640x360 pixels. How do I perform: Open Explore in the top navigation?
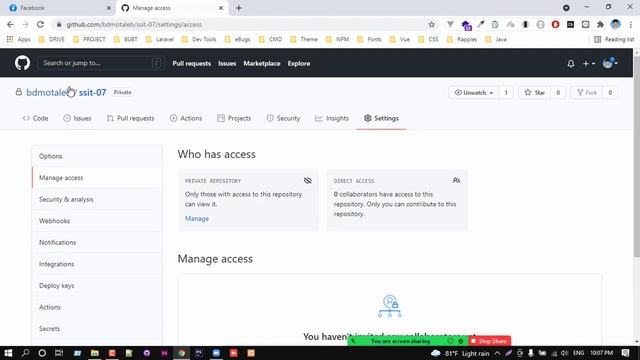pyautogui.click(x=299, y=64)
